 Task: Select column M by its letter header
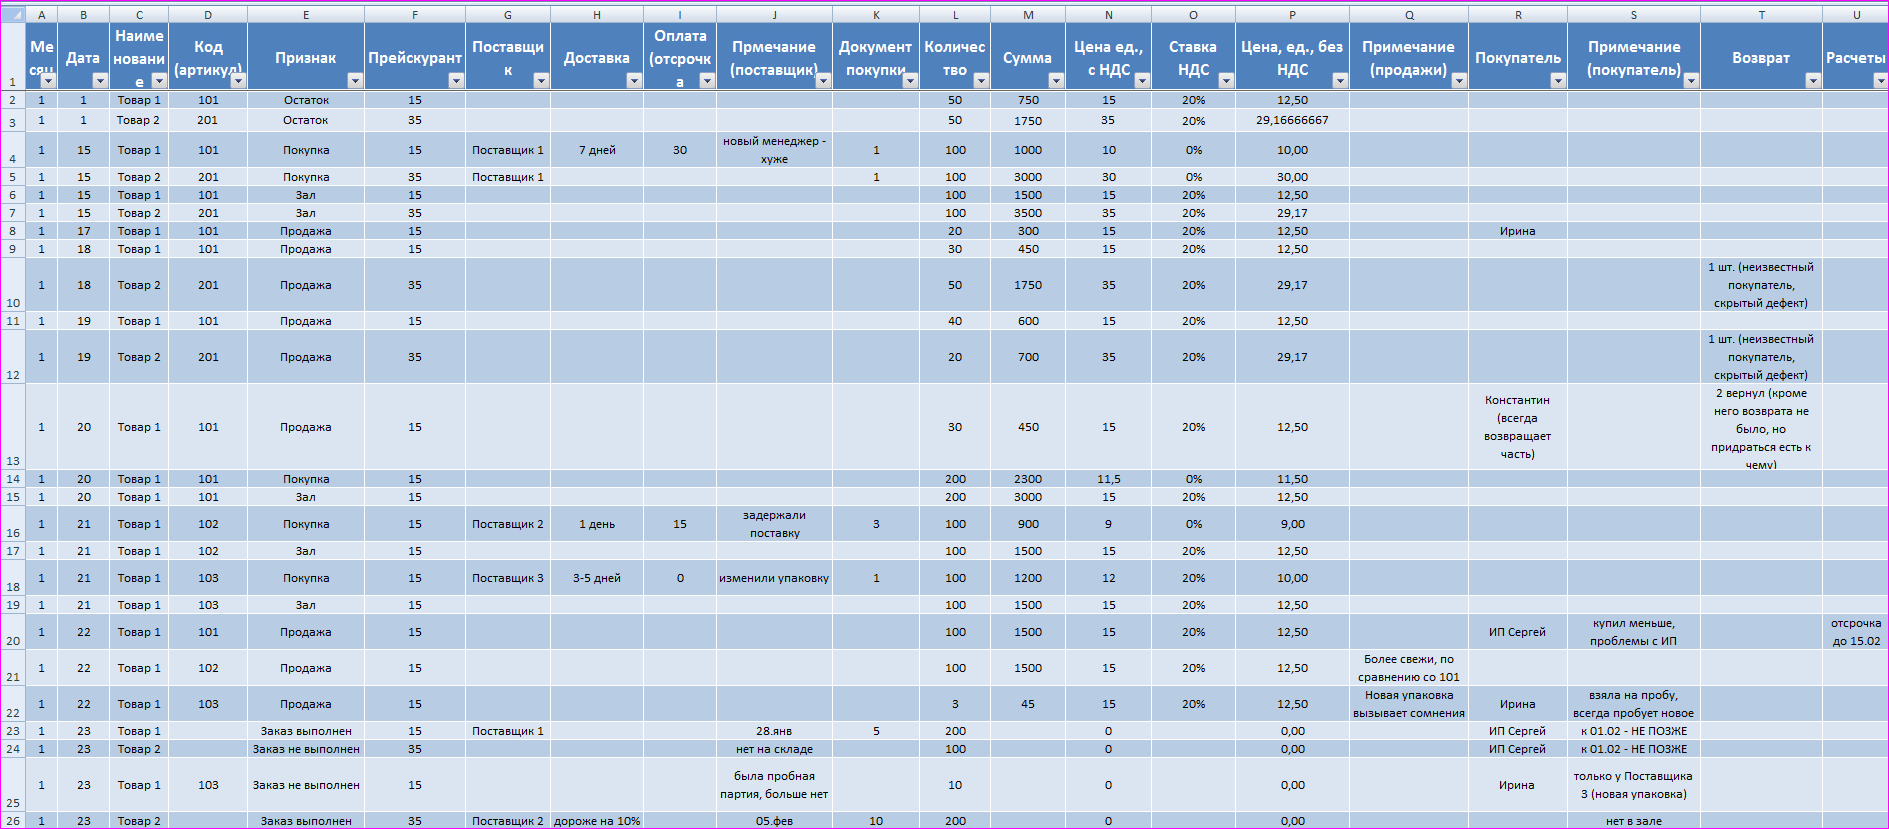[x=1028, y=15]
